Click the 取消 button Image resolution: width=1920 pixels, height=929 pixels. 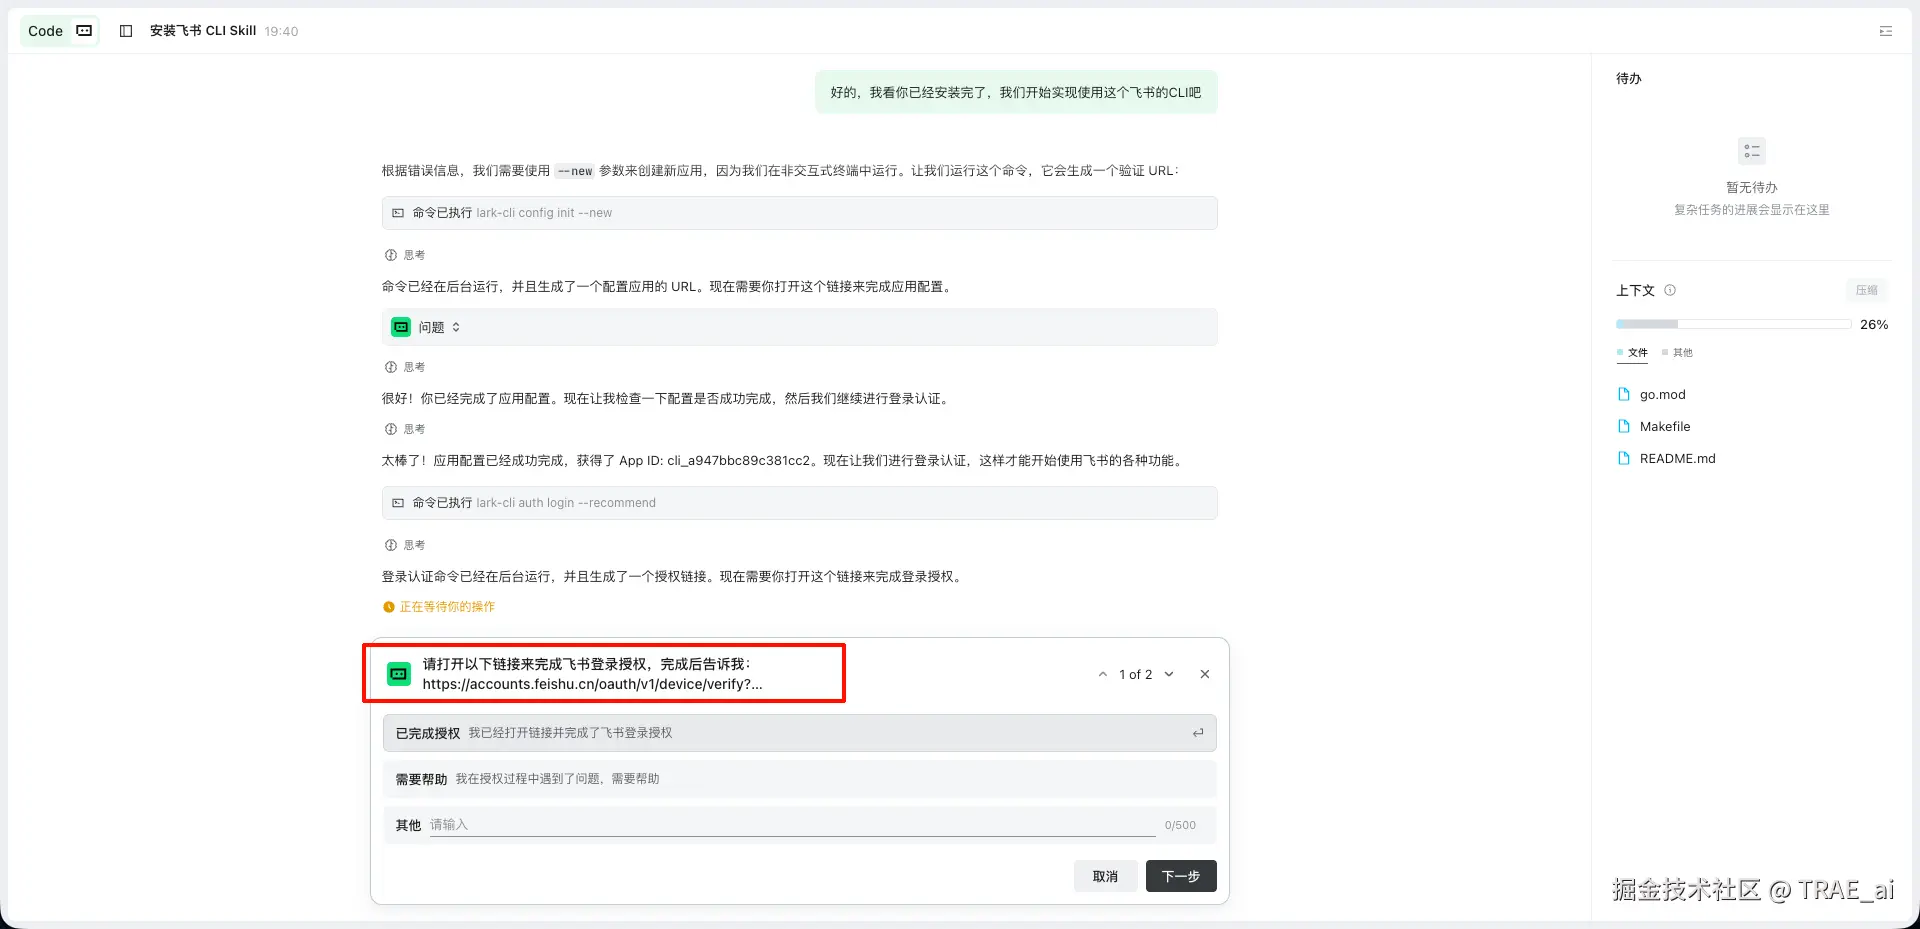coord(1105,876)
